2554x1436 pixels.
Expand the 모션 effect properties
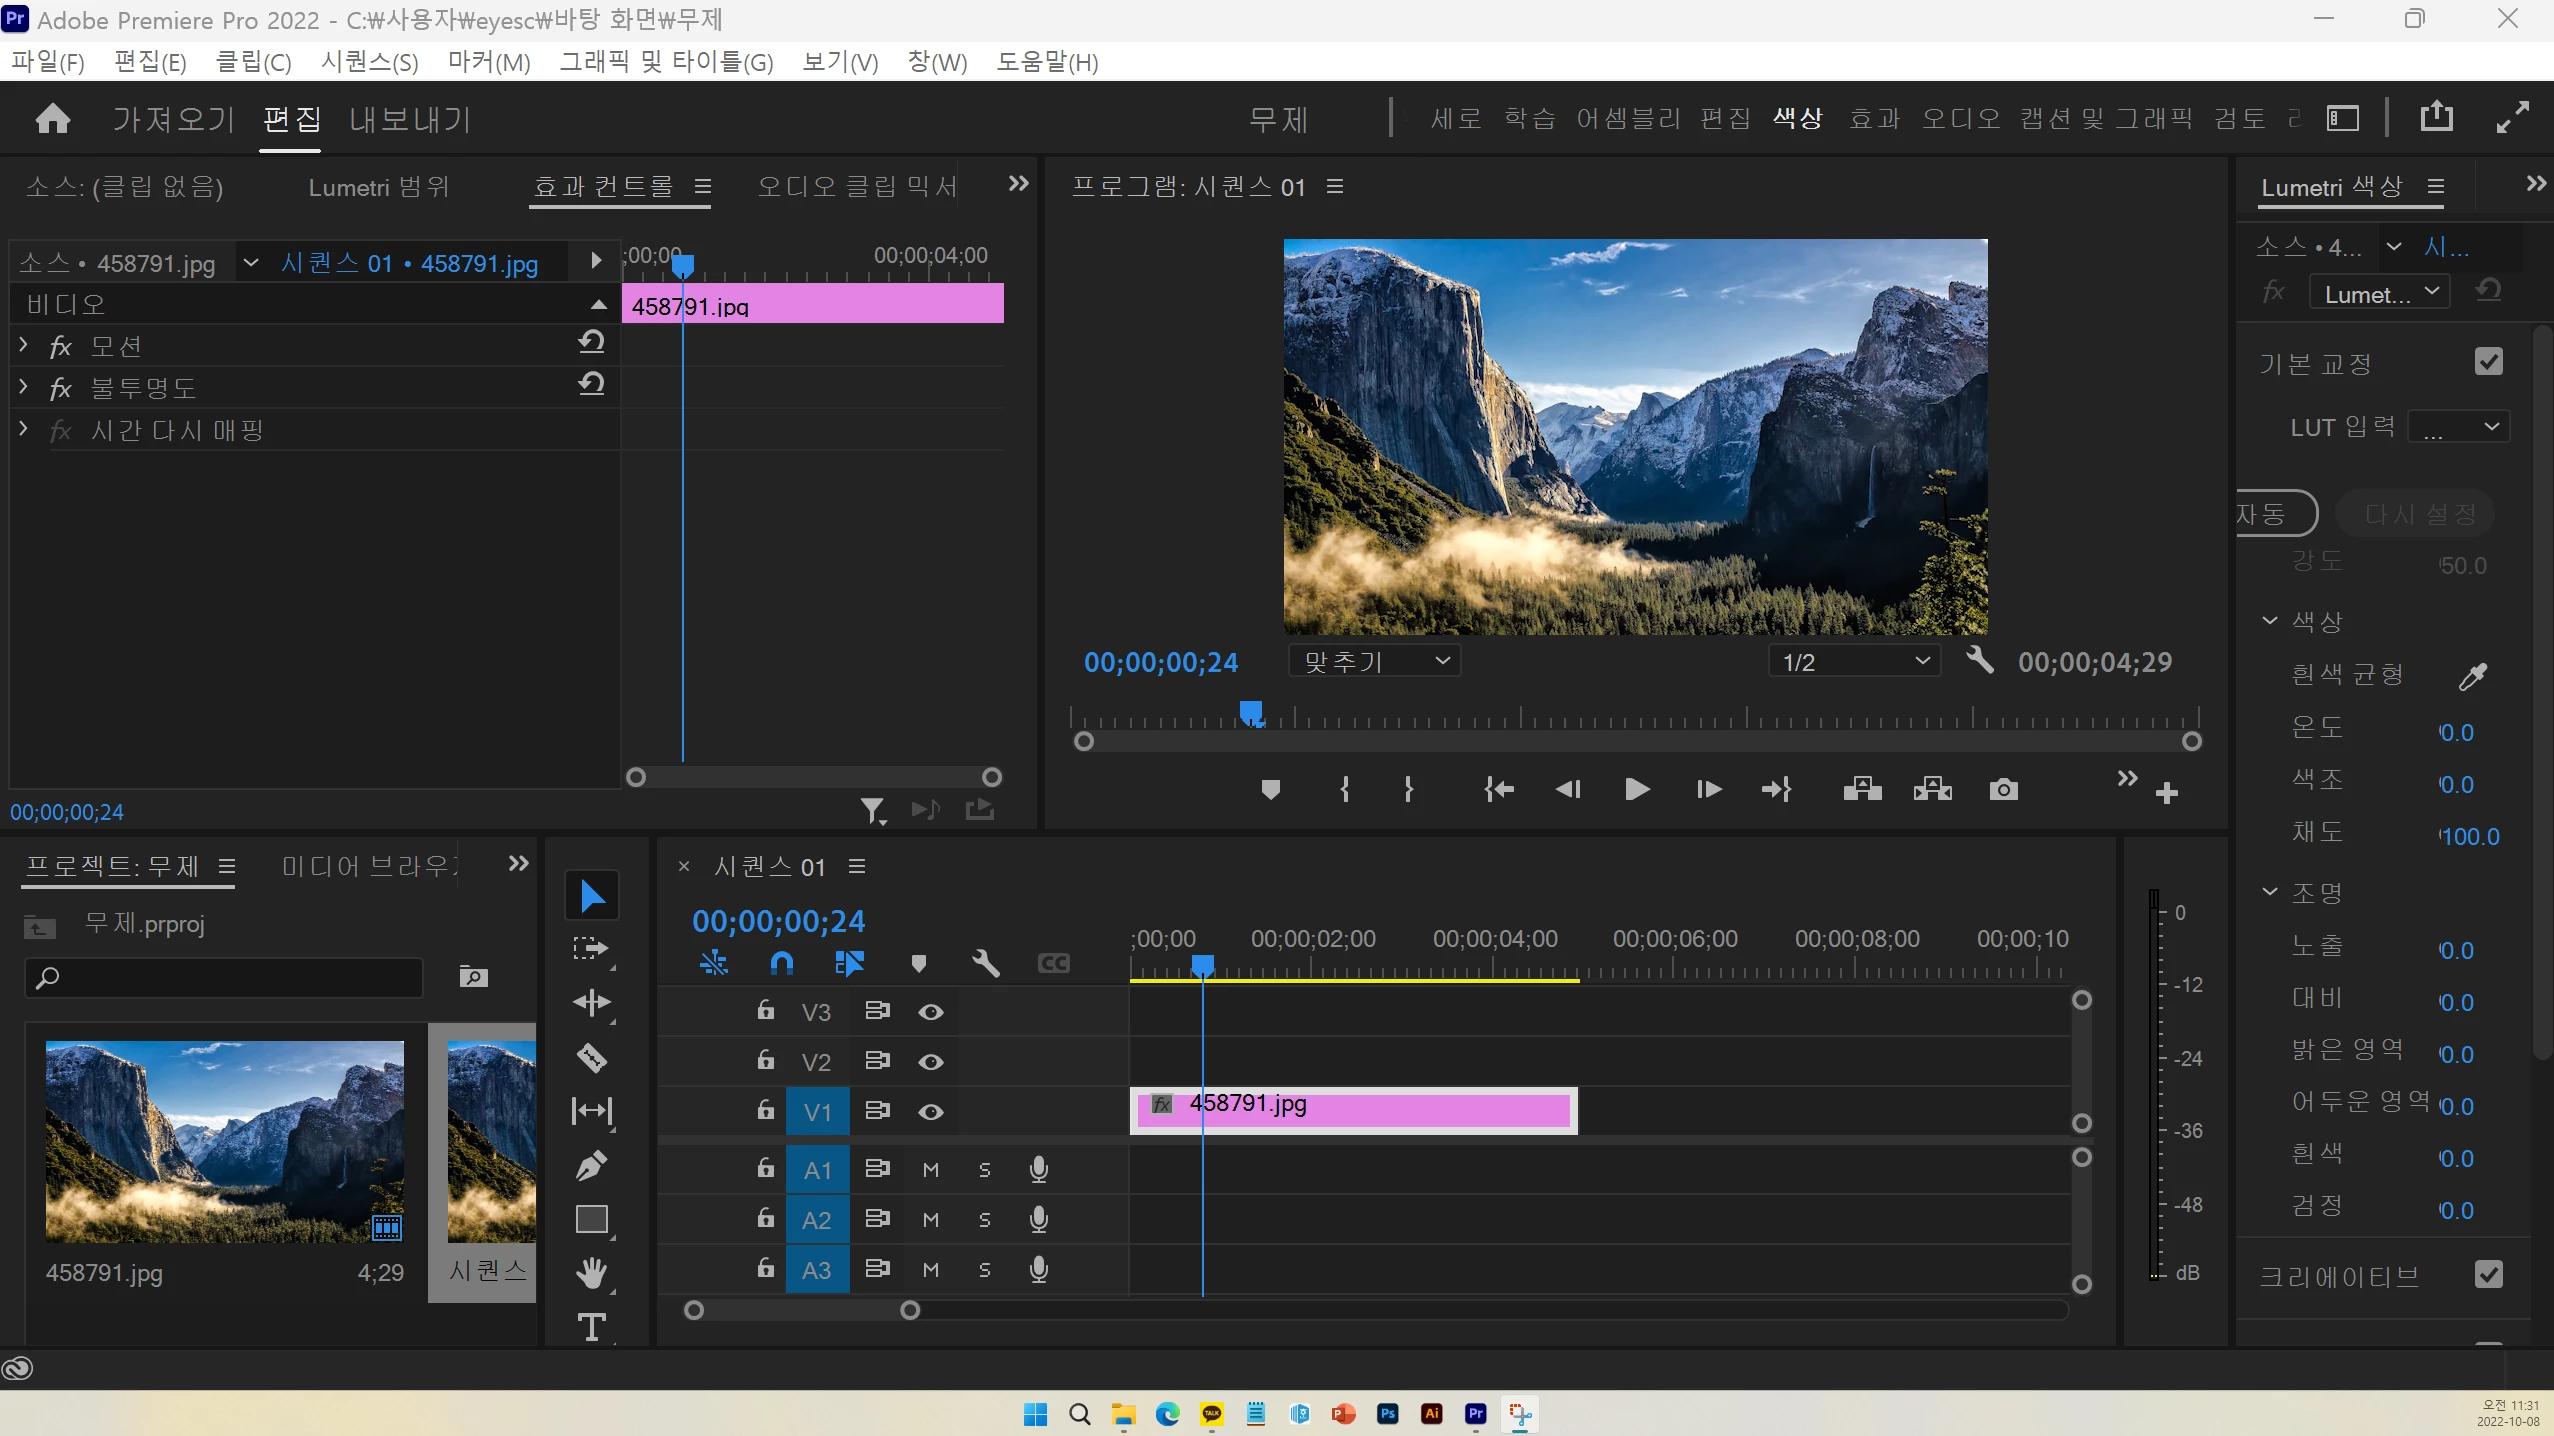click(24, 345)
